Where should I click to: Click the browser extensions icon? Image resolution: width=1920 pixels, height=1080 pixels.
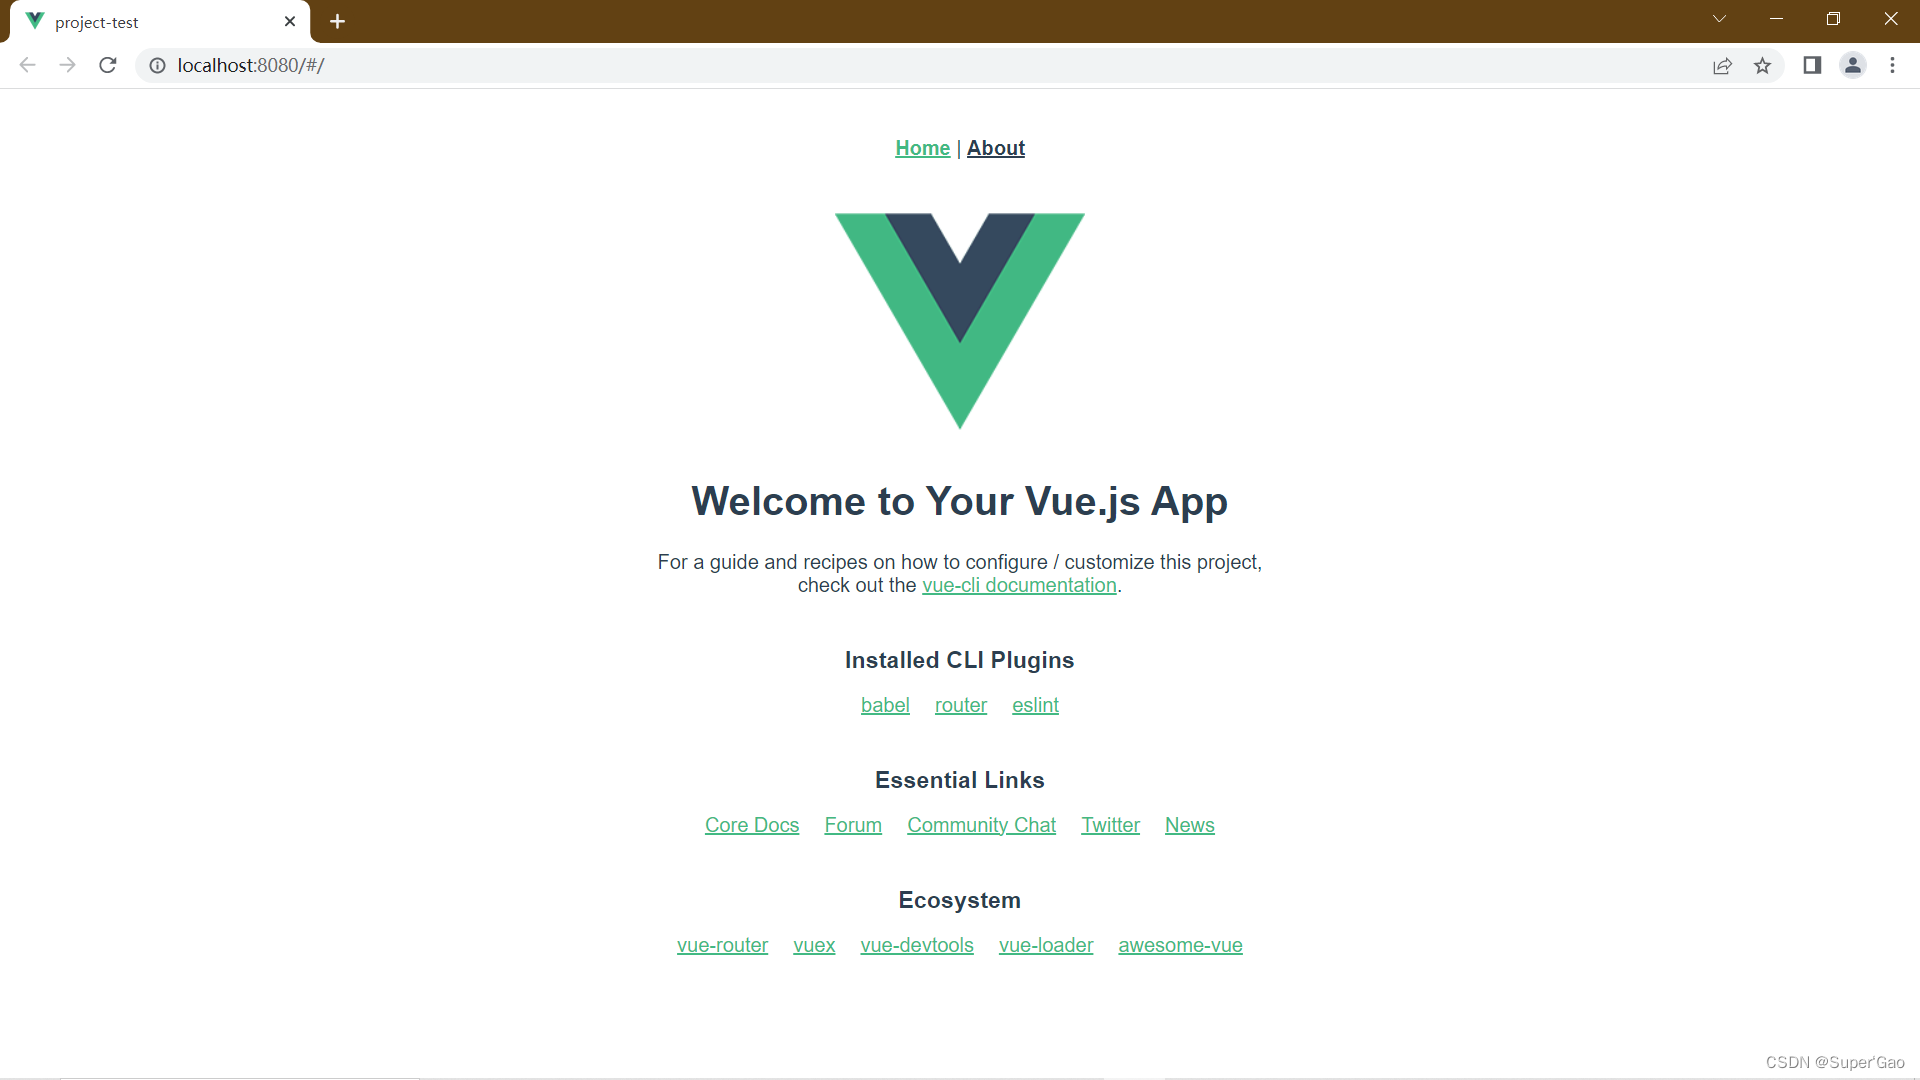[1813, 65]
